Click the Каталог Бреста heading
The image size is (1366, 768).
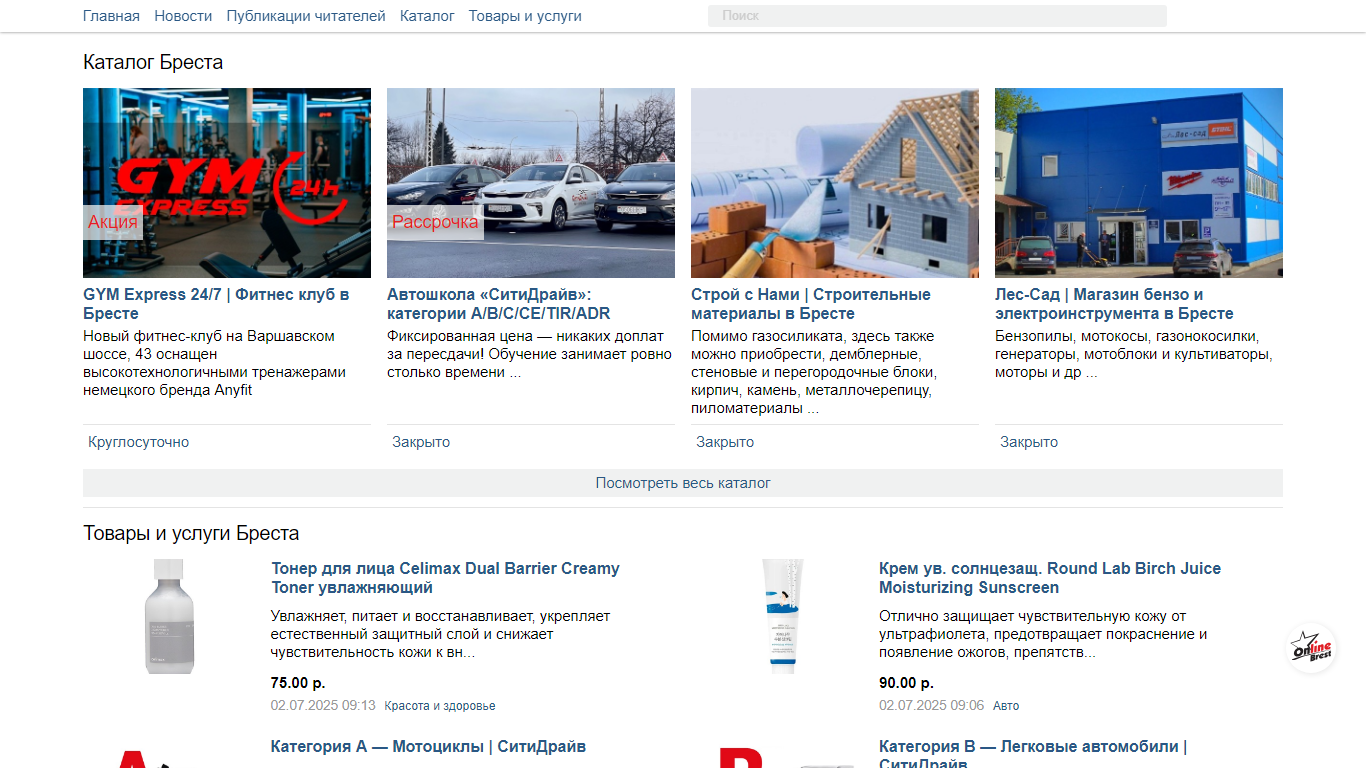[153, 62]
